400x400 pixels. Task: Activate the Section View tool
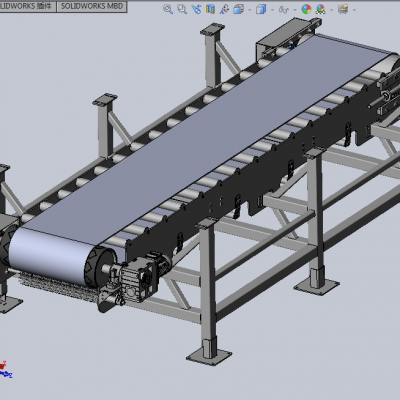pyautogui.click(x=210, y=9)
